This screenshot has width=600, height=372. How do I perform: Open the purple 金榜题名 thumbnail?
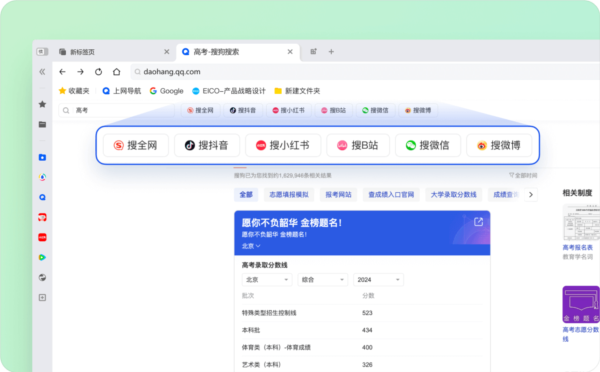(581, 305)
